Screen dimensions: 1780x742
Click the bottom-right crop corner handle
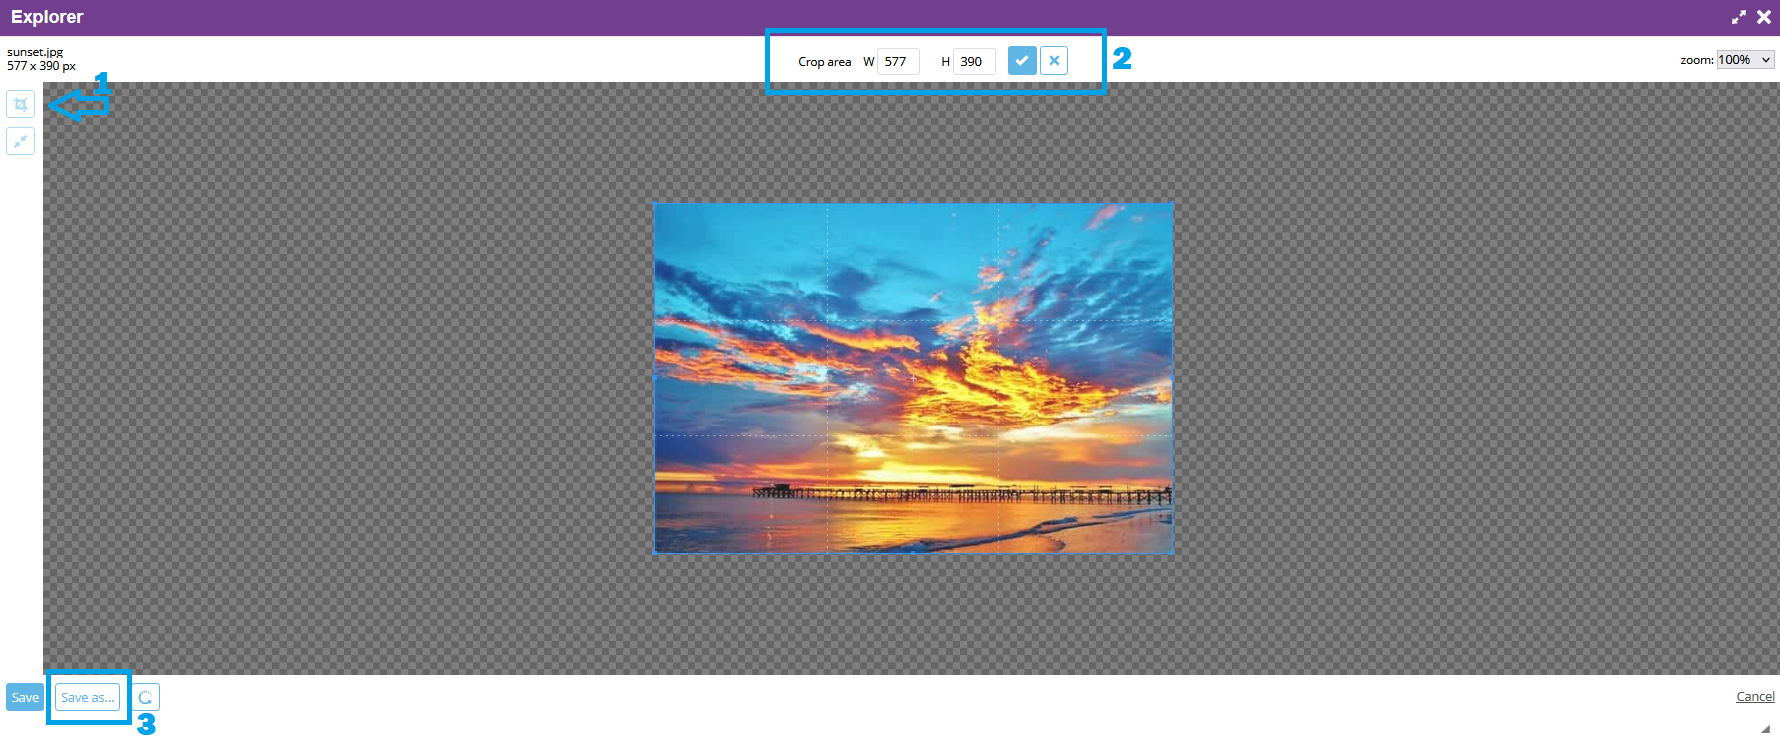point(1172,552)
